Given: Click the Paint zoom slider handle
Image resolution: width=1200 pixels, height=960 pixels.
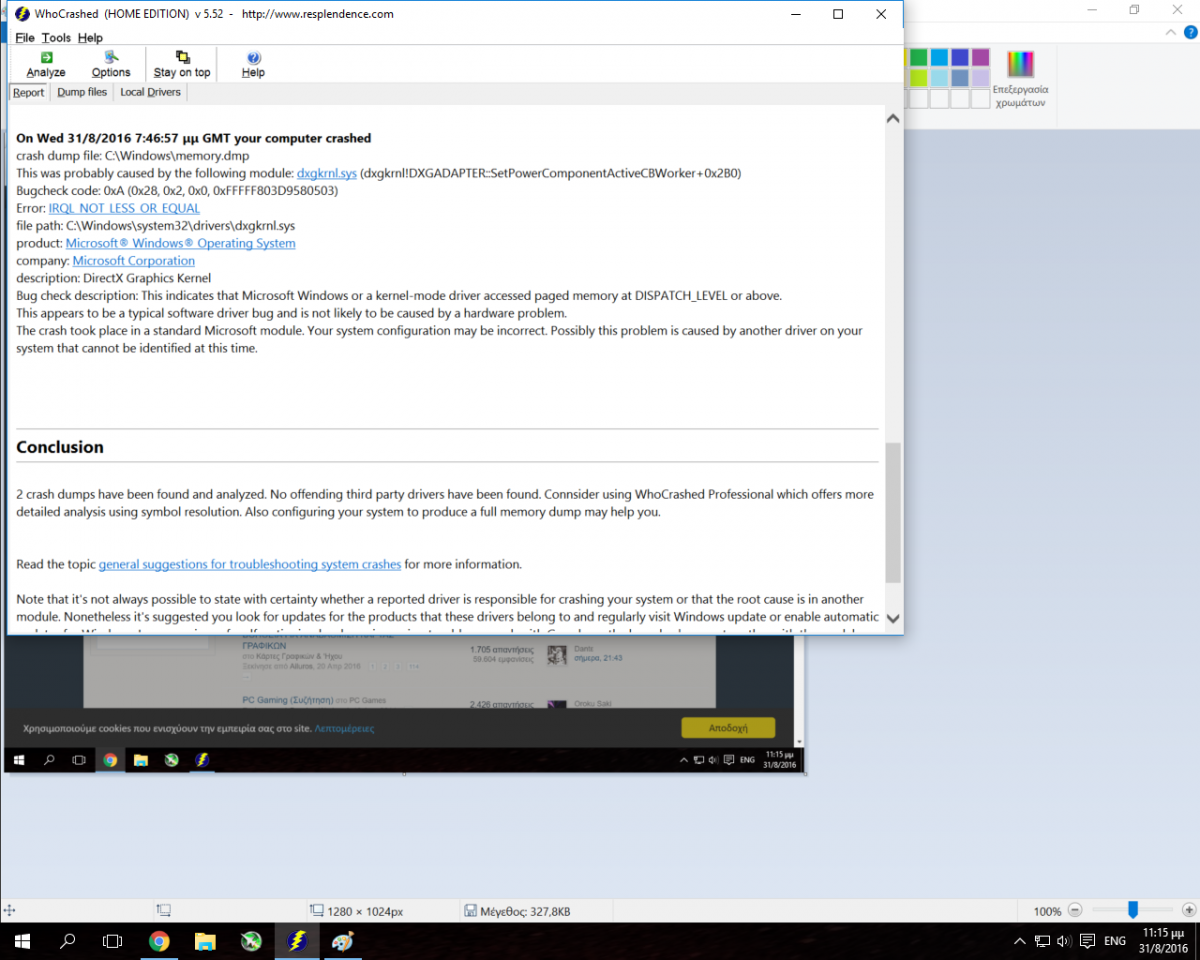Looking at the screenshot, I should [1133, 910].
